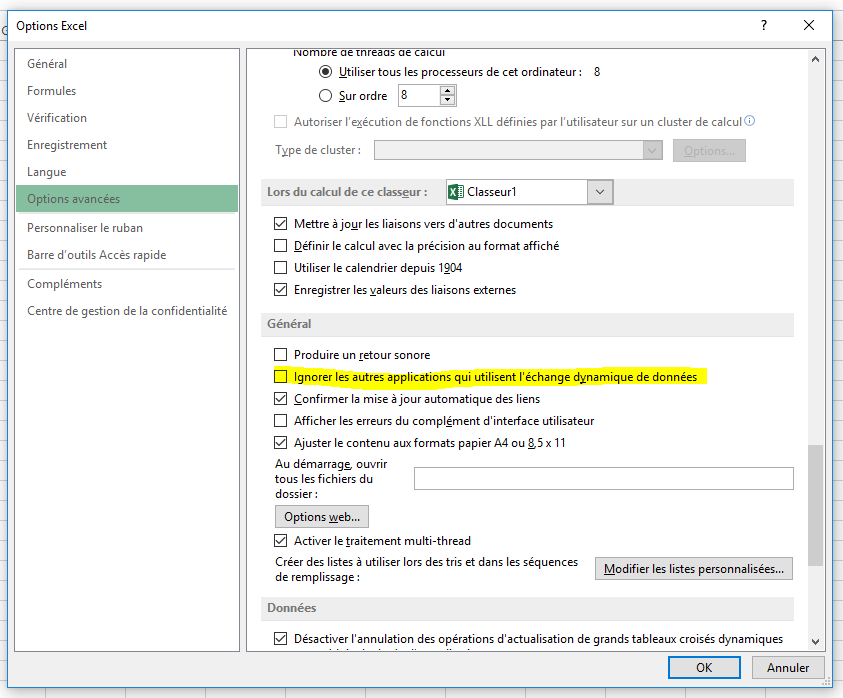Click the vertical scrollbar thumb

815,505
